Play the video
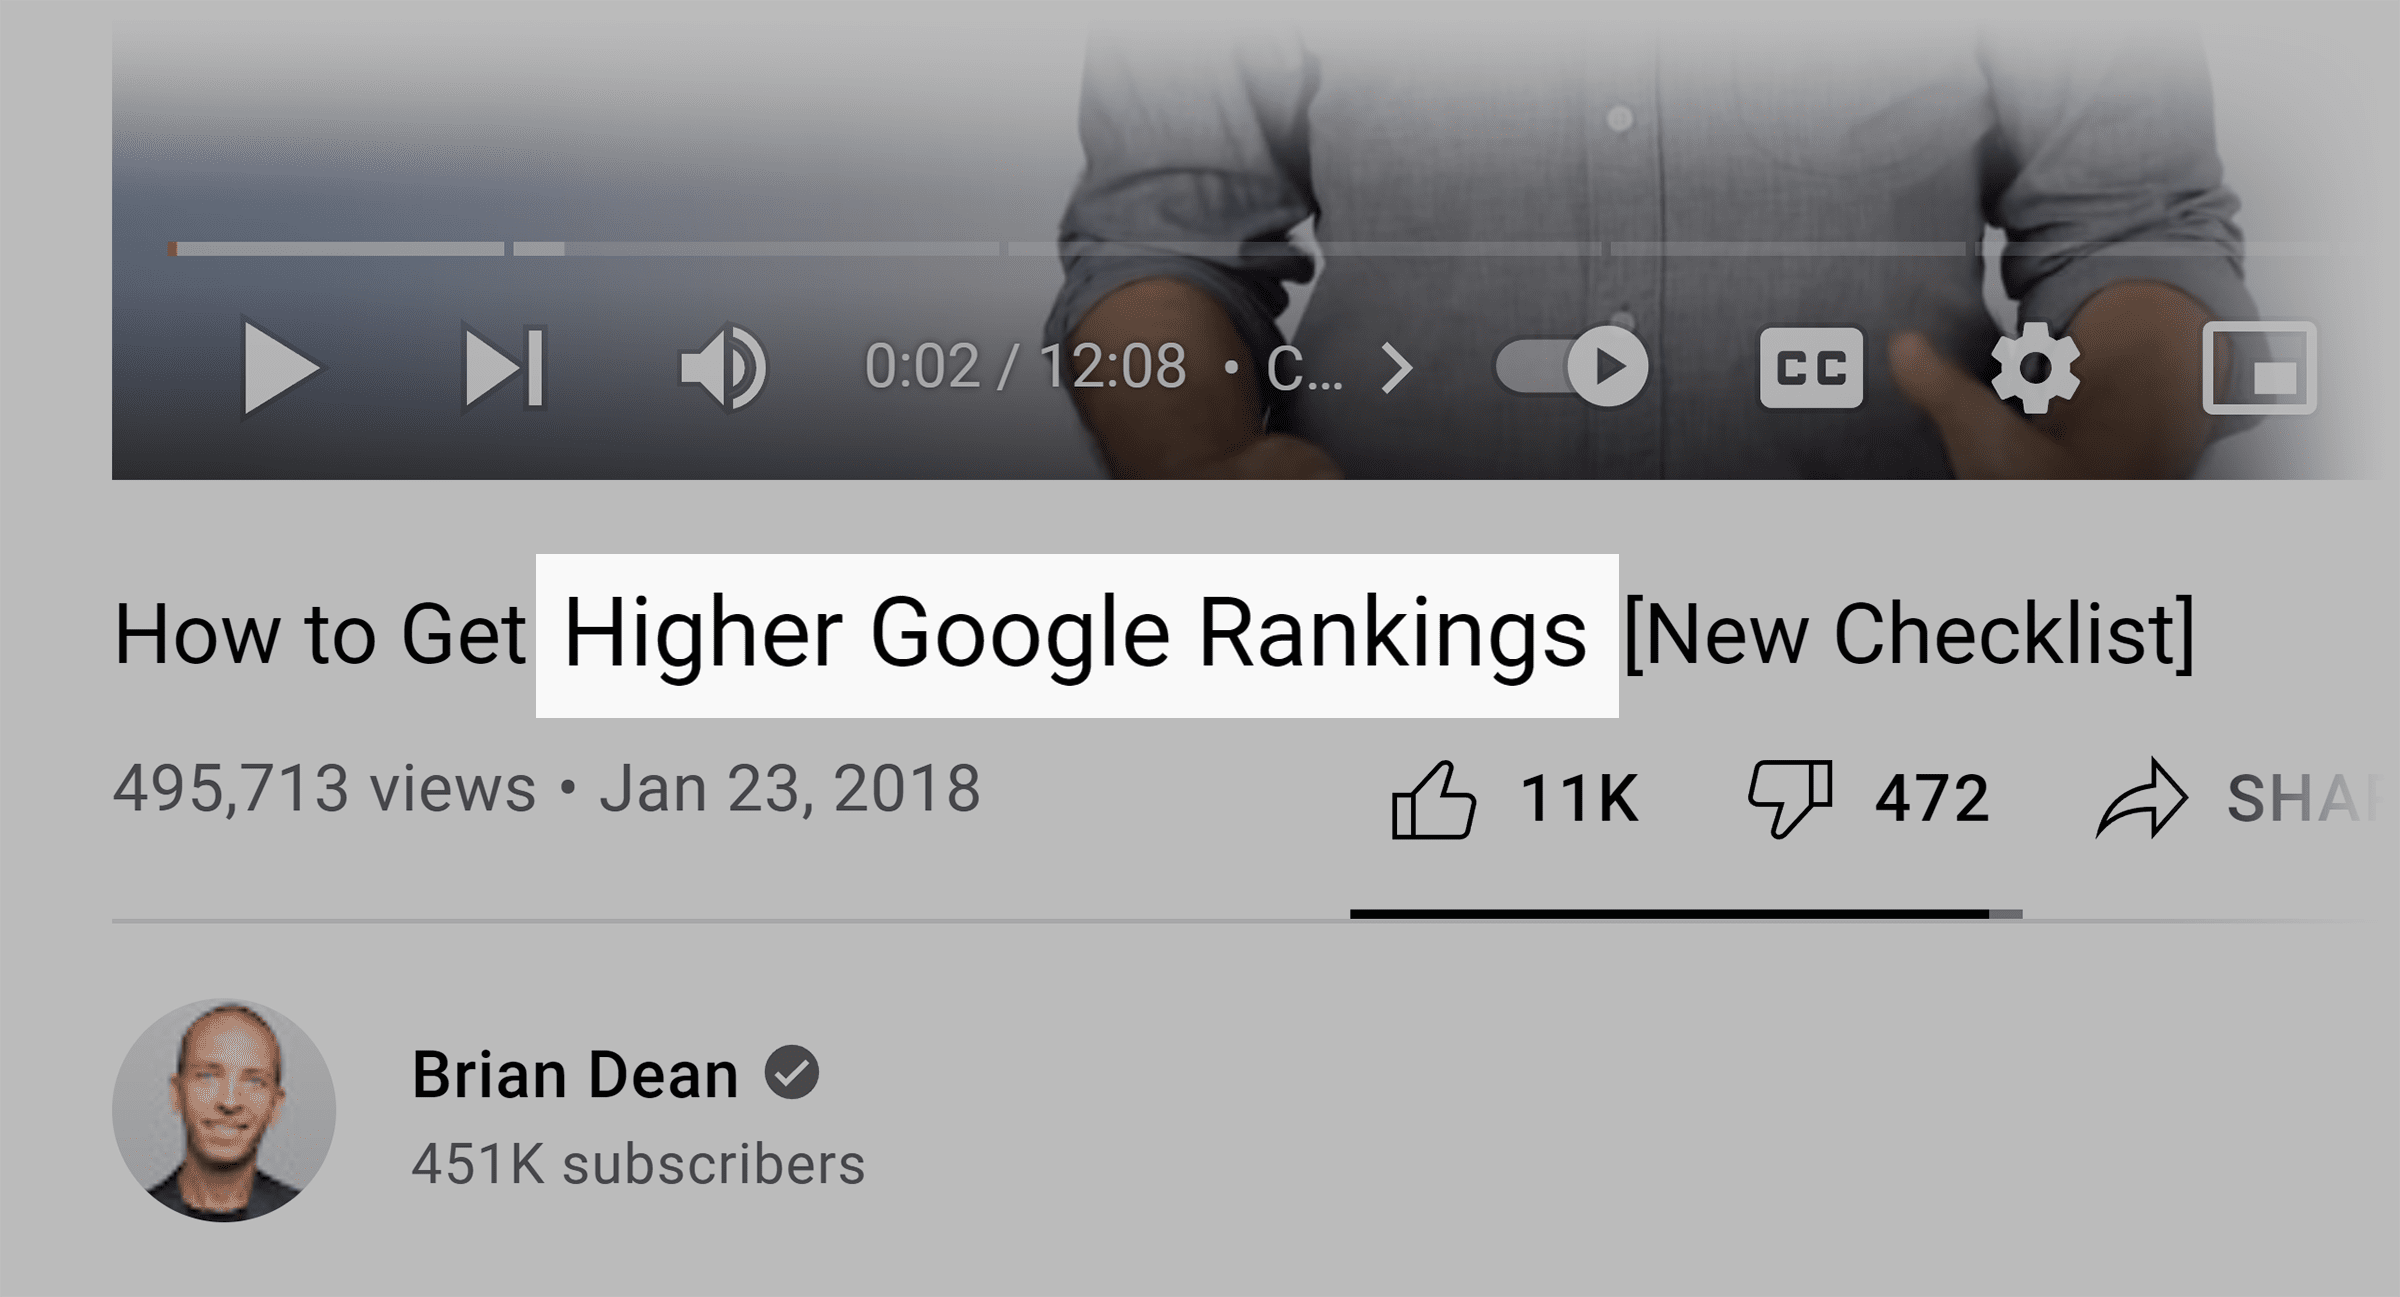Viewport: 2400px width, 1297px height. 281,367
